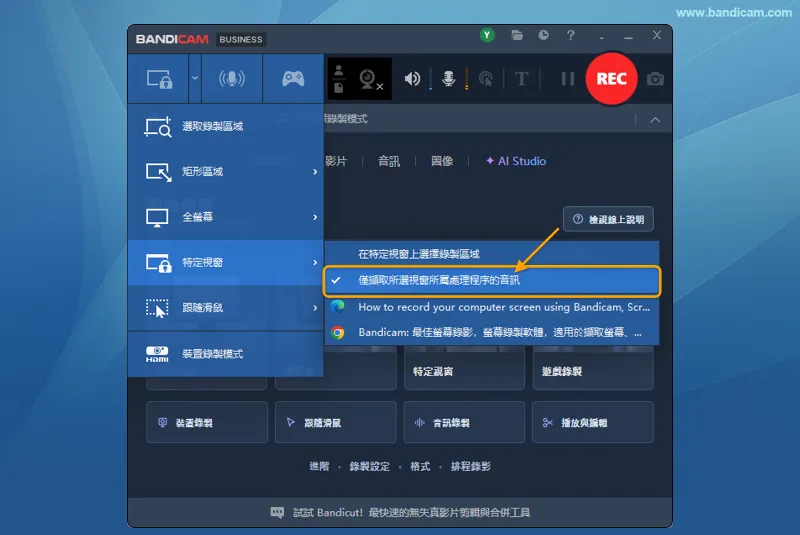
Task: Click the Bandicut banner speech bubble icon
Action: (x=277, y=513)
